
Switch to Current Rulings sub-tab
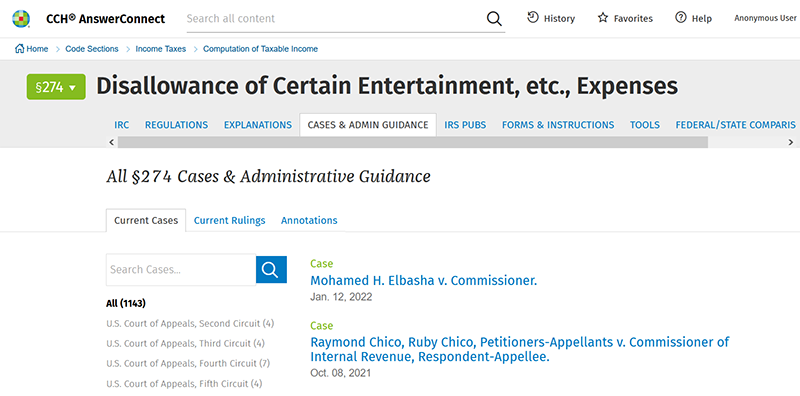[230, 220]
